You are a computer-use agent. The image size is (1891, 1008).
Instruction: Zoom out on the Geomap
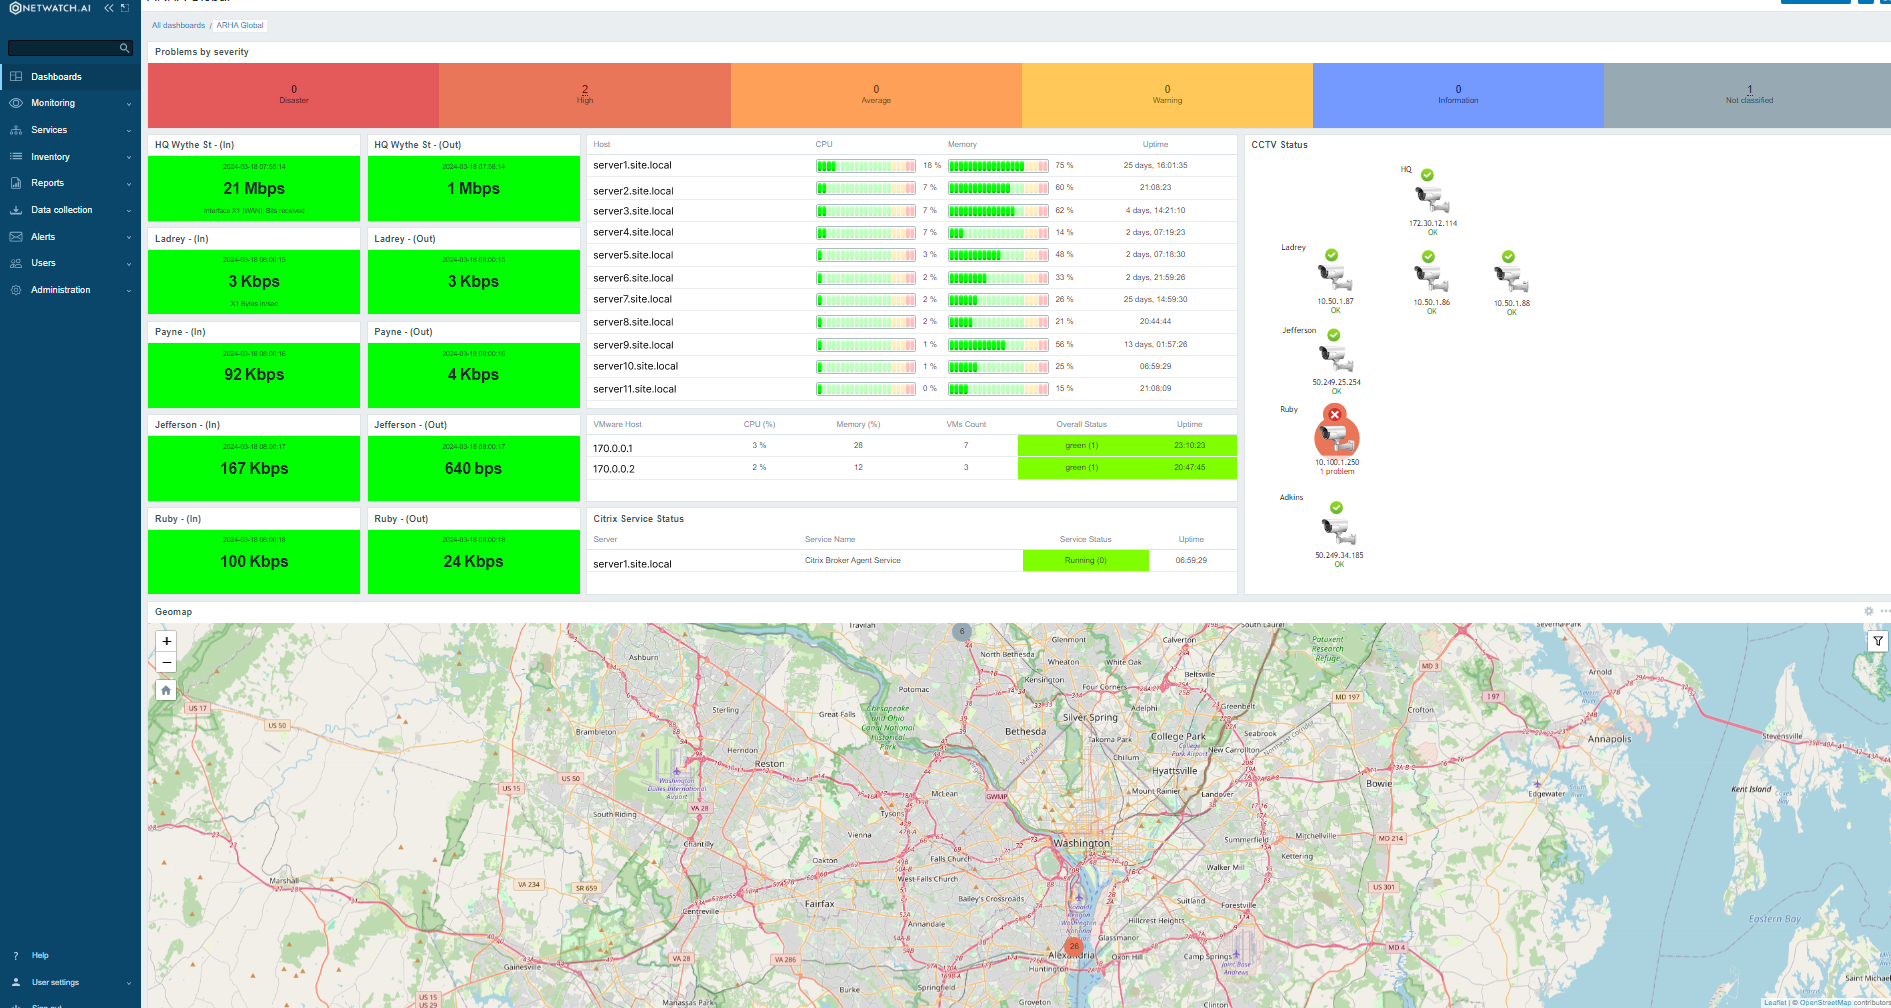point(166,662)
